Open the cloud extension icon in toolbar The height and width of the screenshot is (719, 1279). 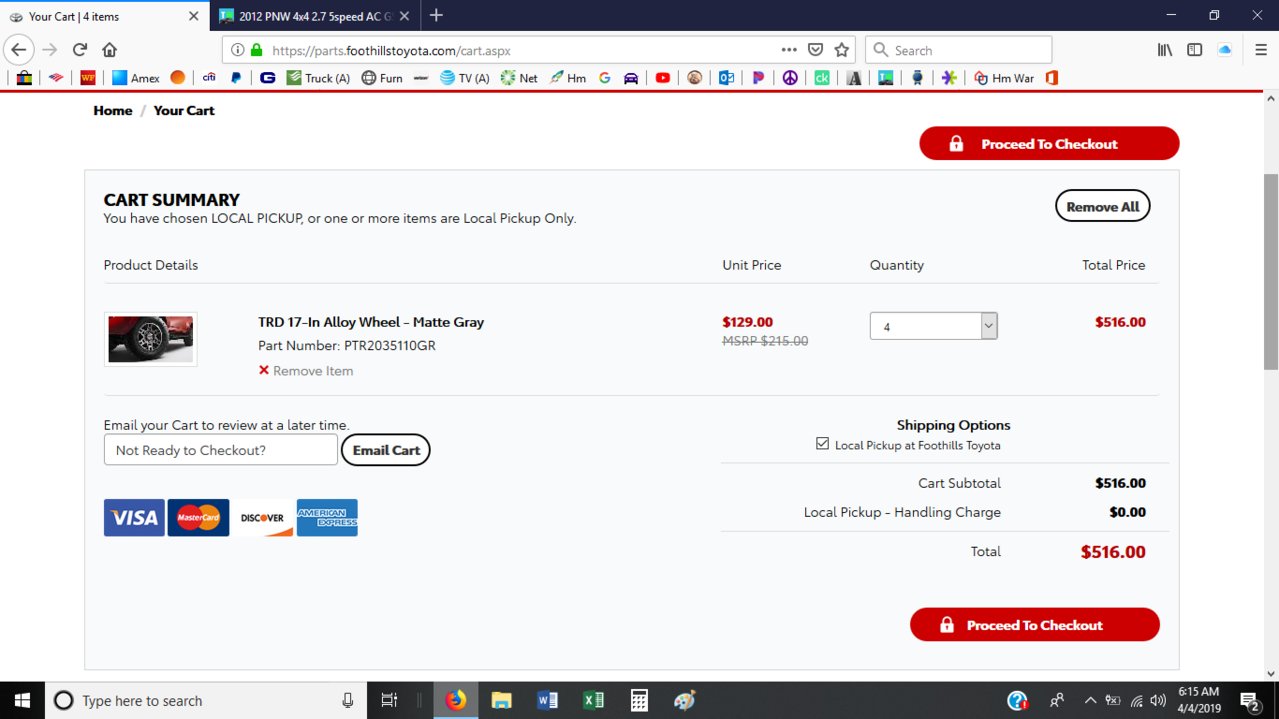(x=1224, y=50)
